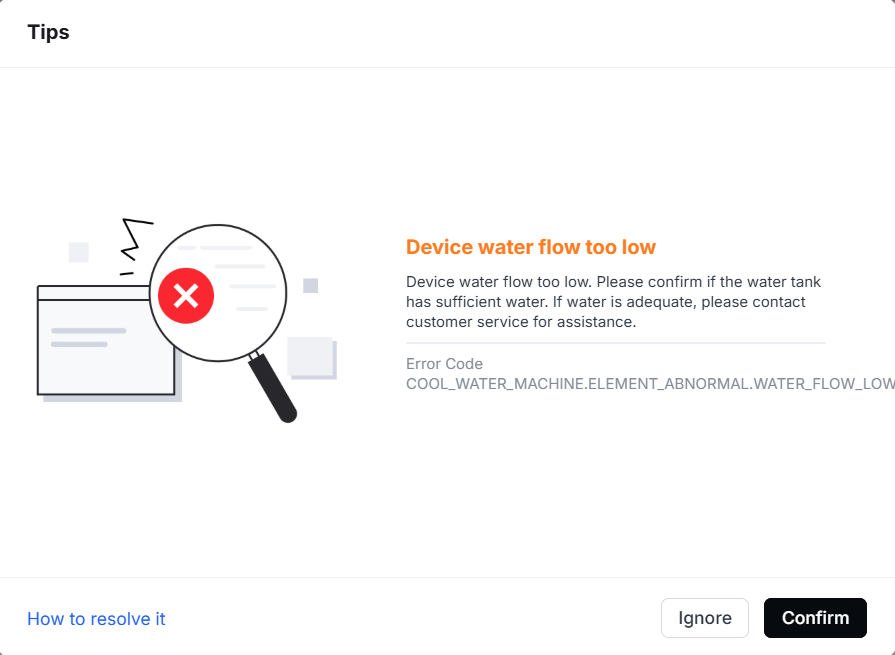Click the lightning bolt squiggle in the illustration
Viewport: 895px width, 655px height.
135,238
